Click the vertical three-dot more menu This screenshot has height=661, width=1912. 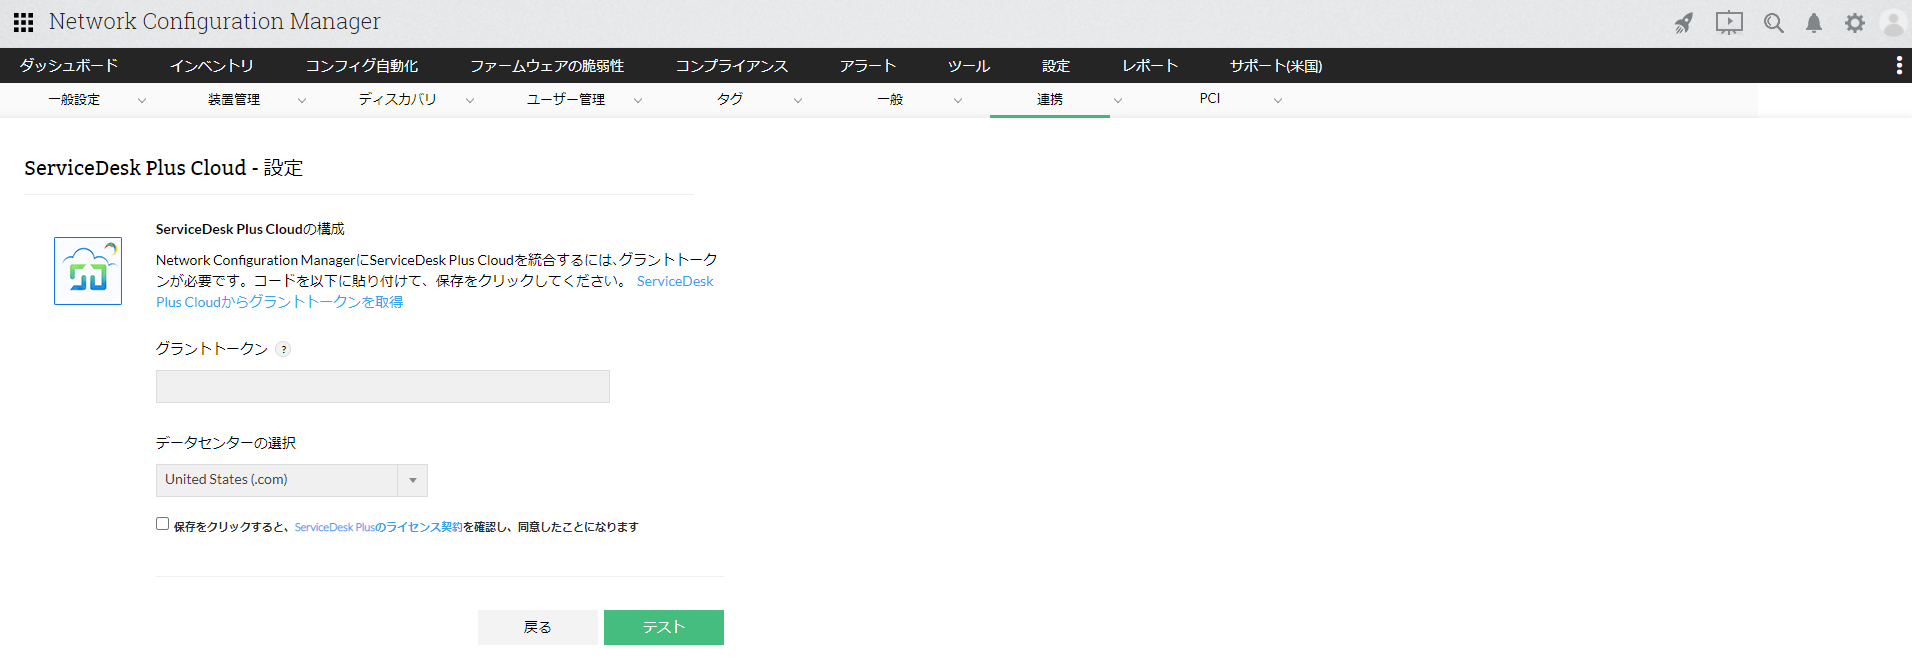pyautogui.click(x=1899, y=65)
